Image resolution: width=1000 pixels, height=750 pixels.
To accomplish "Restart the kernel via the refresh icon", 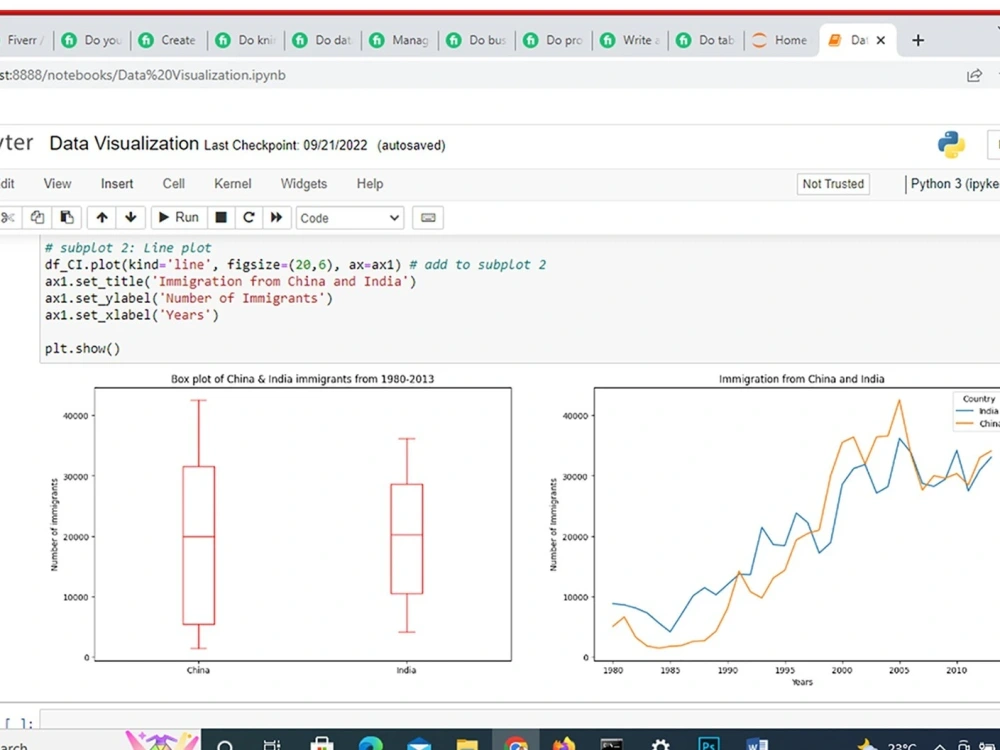I will coord(249,217).
